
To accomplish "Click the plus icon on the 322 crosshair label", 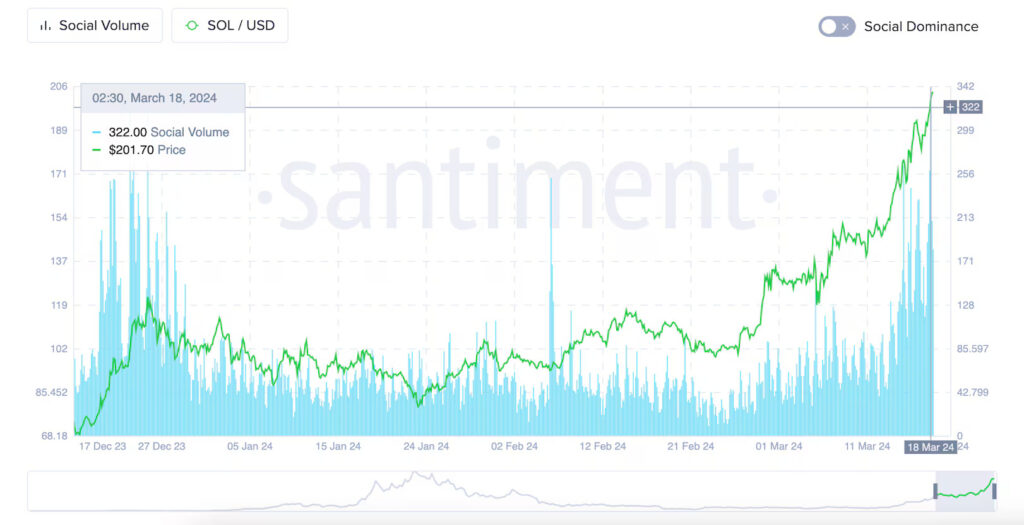I will tap(949, 107).
